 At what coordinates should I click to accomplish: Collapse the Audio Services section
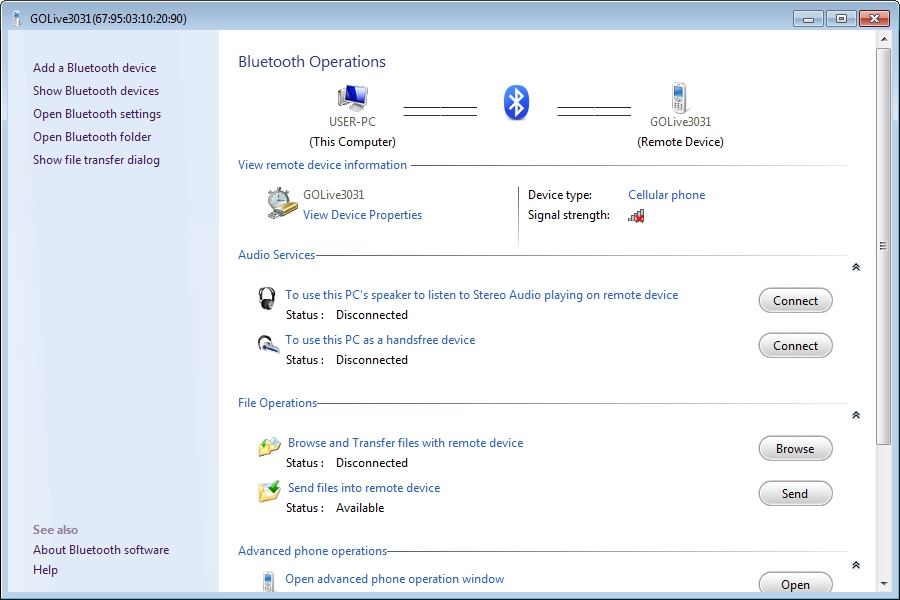pos(856,267)
